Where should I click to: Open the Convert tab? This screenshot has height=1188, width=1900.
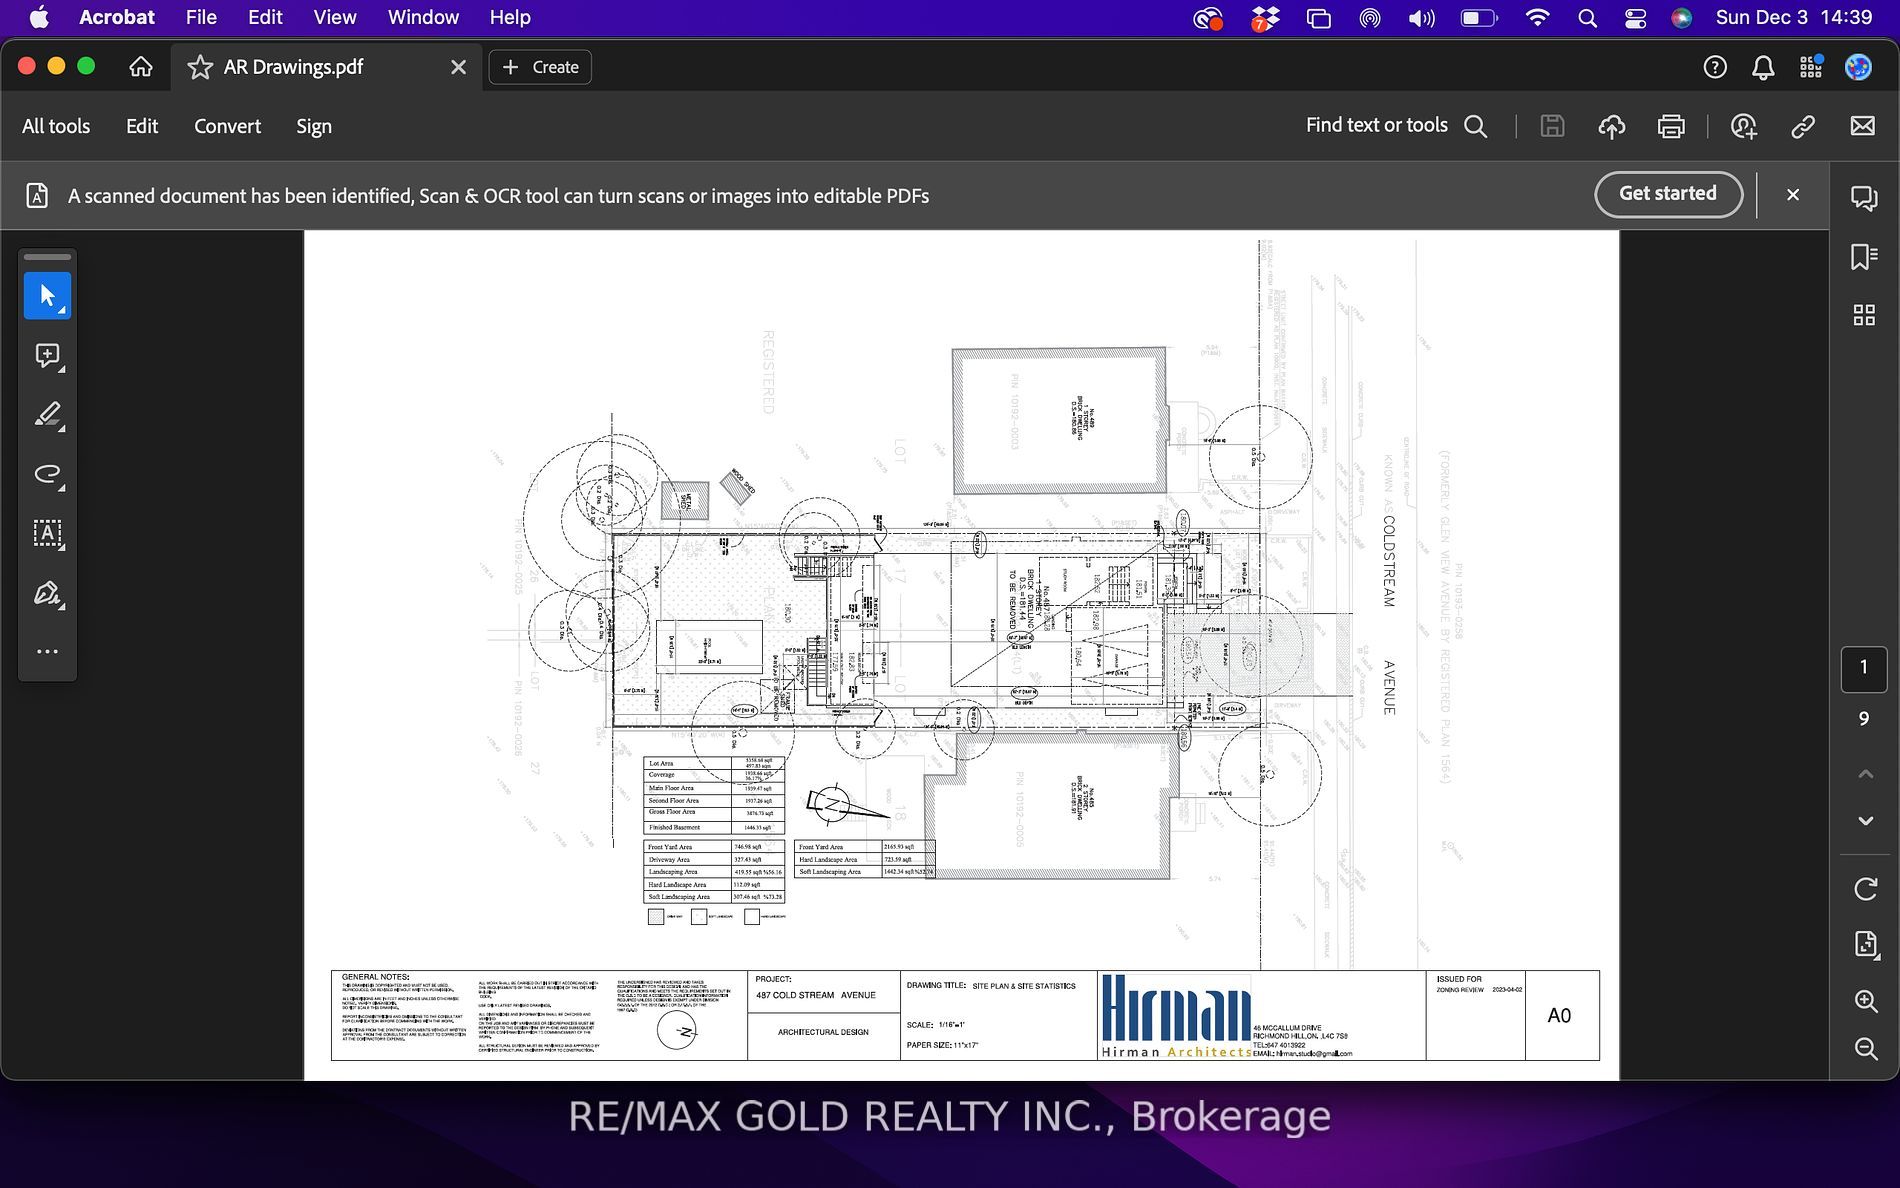pyautogui.click(x=227, y=126)
